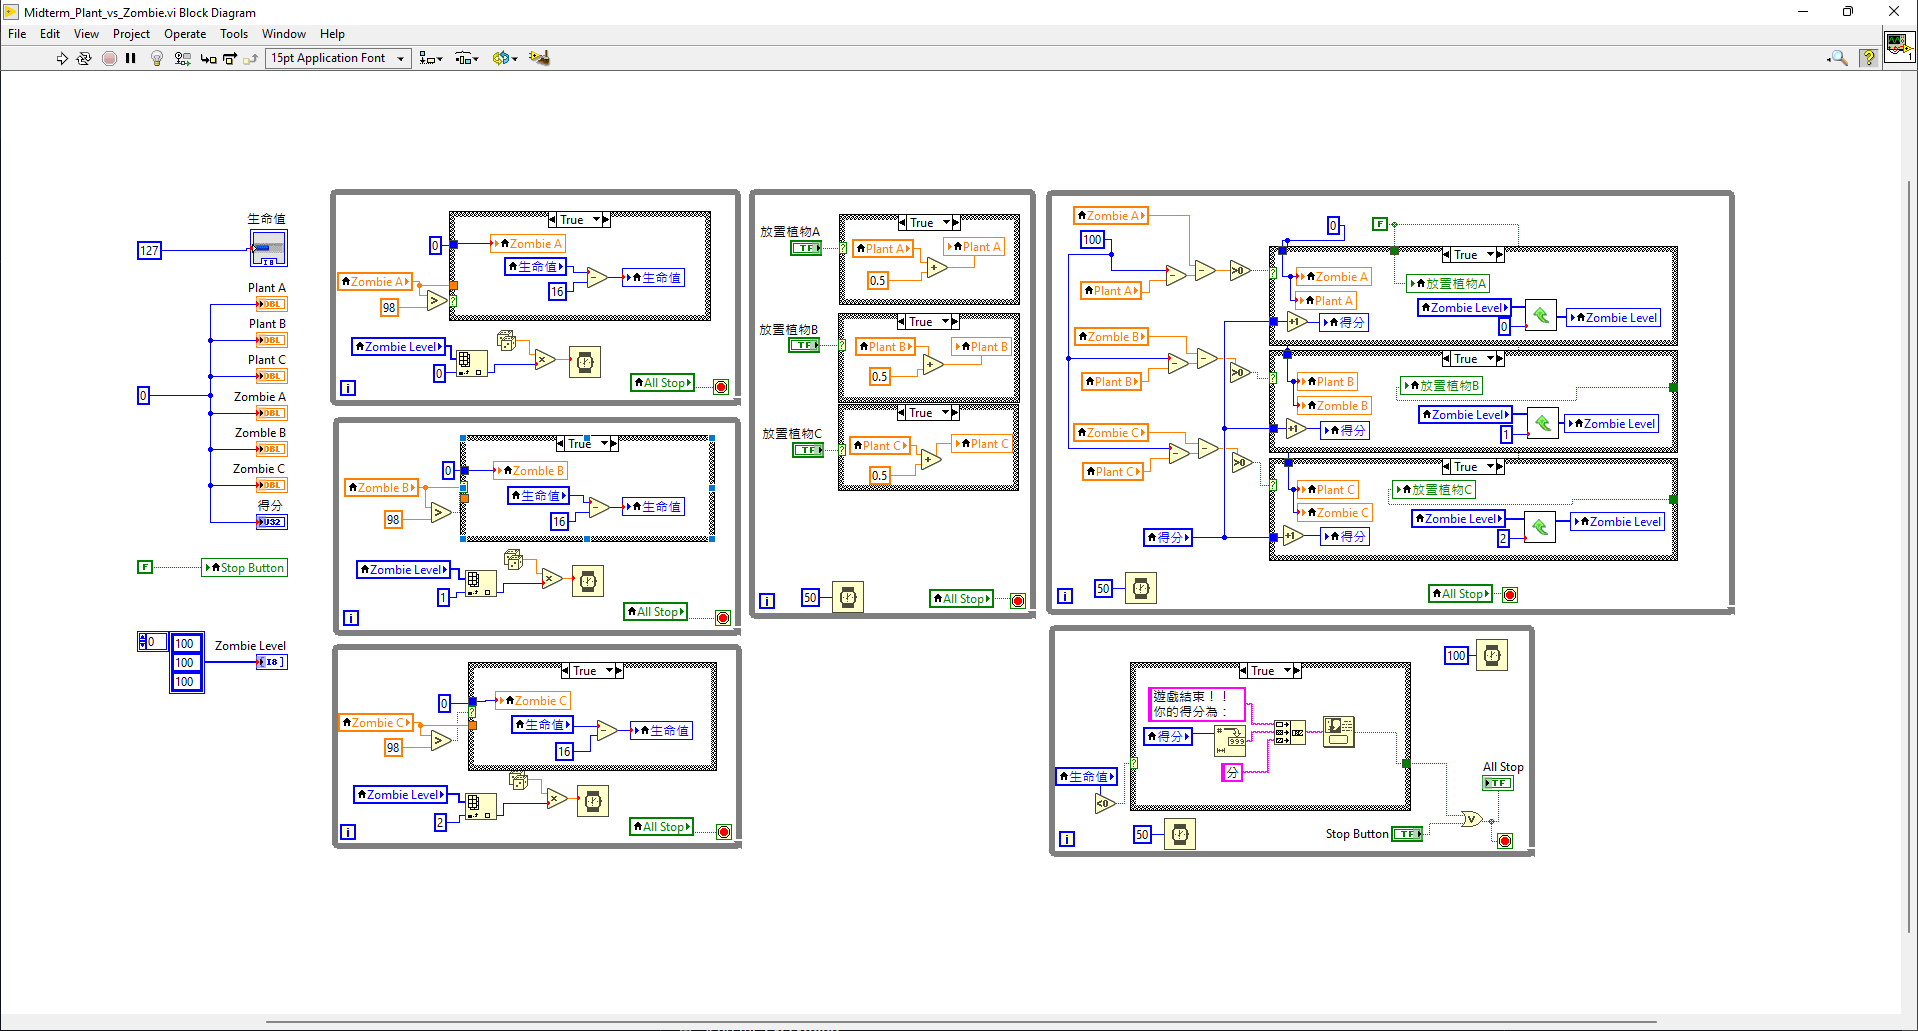Image resolution: width=1918 pixels, height=1031 pixels.
Task: Click the random number dice in Zombie A loop
Action: pyautogui.click(x=507, y=340)
